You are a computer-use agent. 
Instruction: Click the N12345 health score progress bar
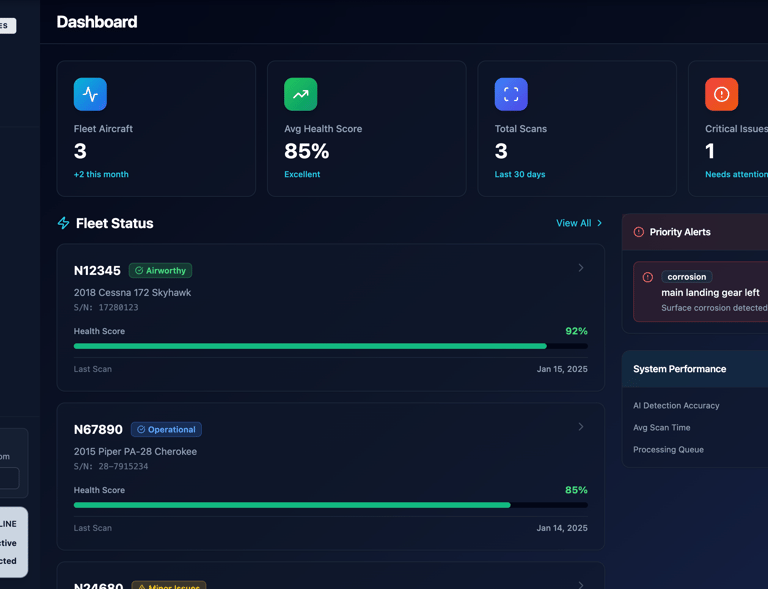331,346
